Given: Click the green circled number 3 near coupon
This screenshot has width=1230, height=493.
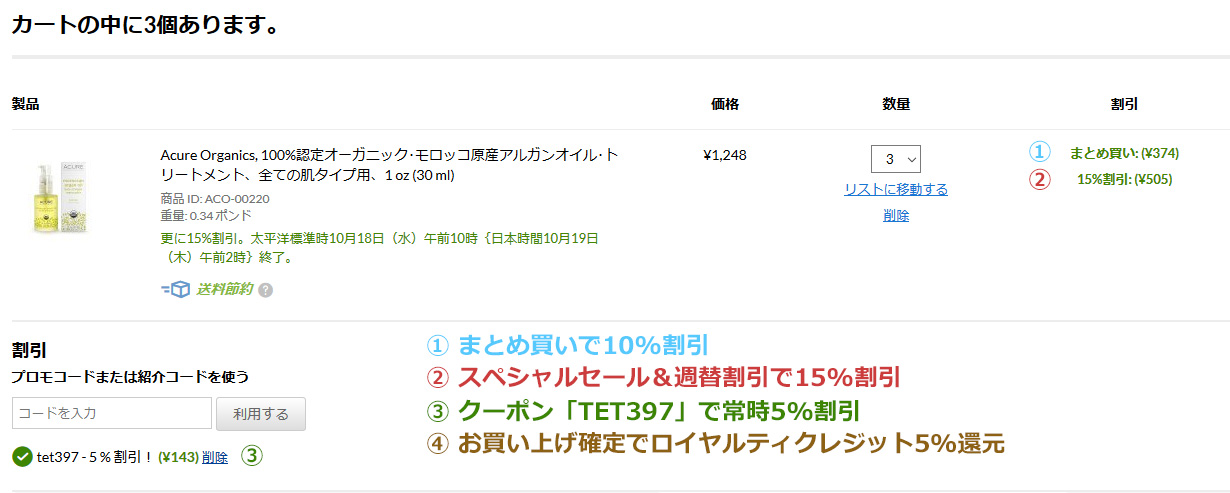Looking at the screenshot, I should 252,456.
